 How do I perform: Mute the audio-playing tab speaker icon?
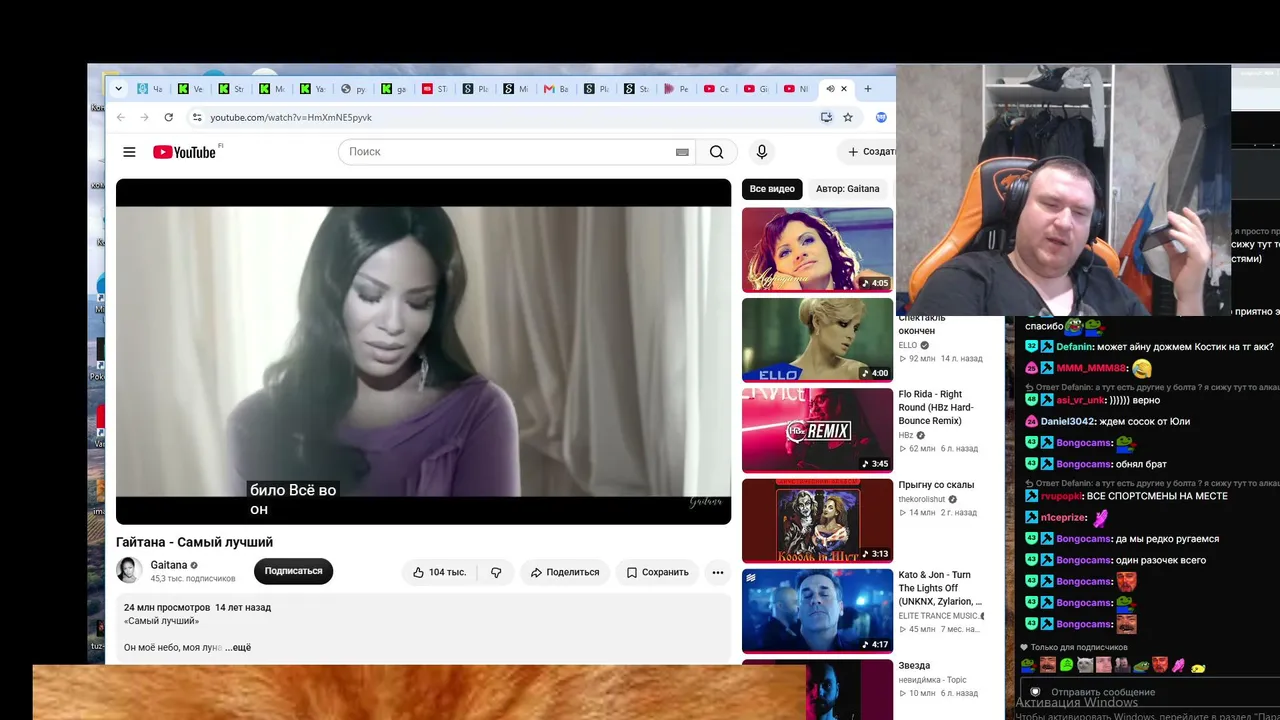(x=830, y=89)
